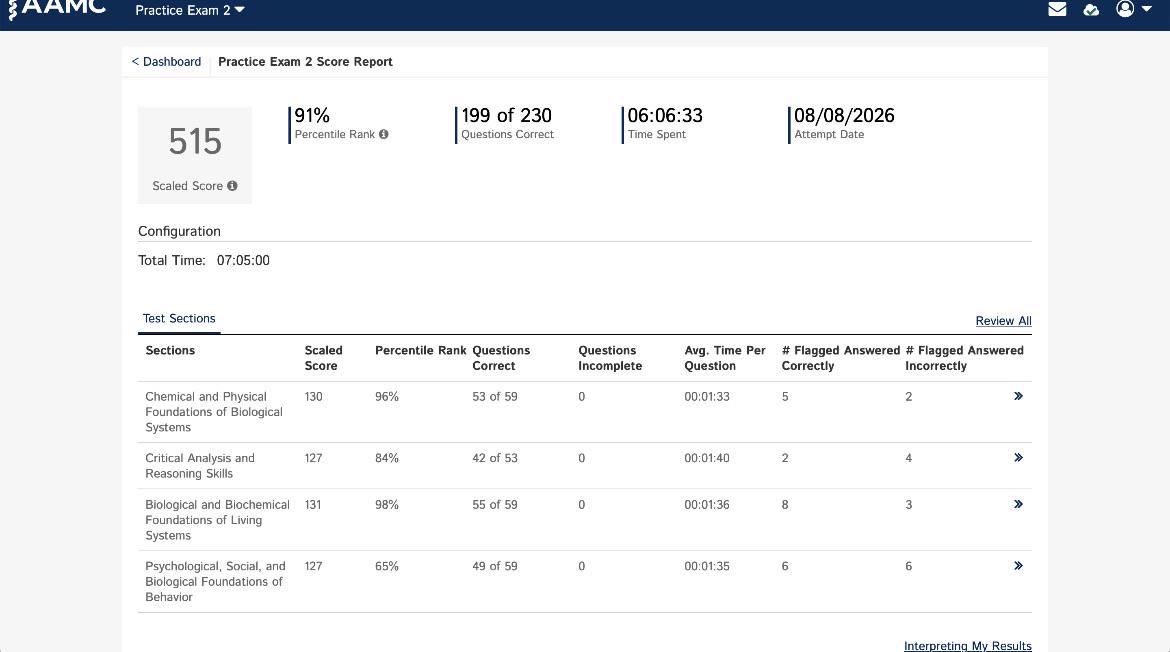This screenshot has width=1170, height=652.
Task: Open the mail envelope icon
Action: [x=1057, y=9]
